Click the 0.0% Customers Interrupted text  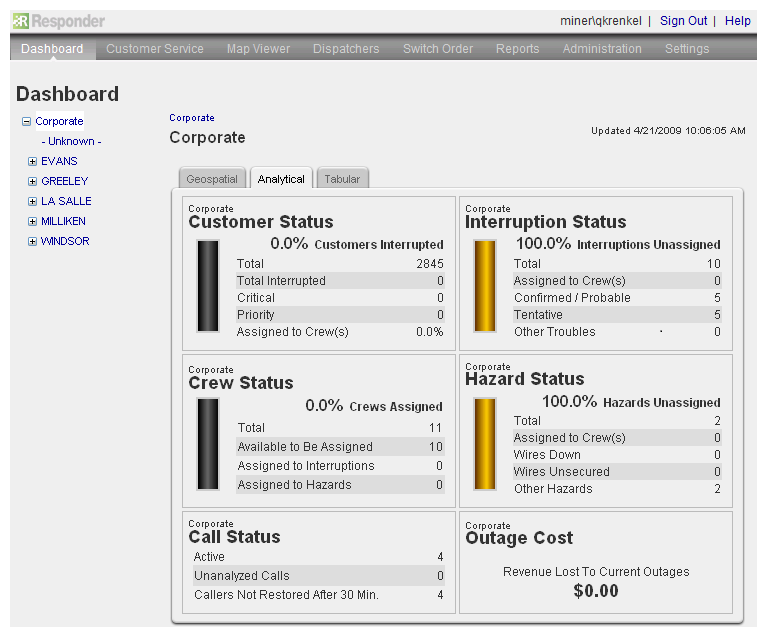pyautogui.click(x=357, y=244)
